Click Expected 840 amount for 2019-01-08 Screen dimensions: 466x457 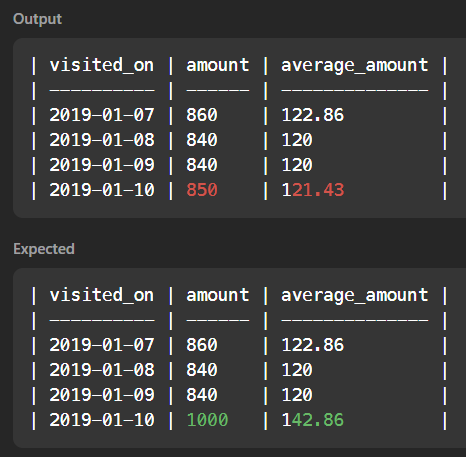click(202, 370)
